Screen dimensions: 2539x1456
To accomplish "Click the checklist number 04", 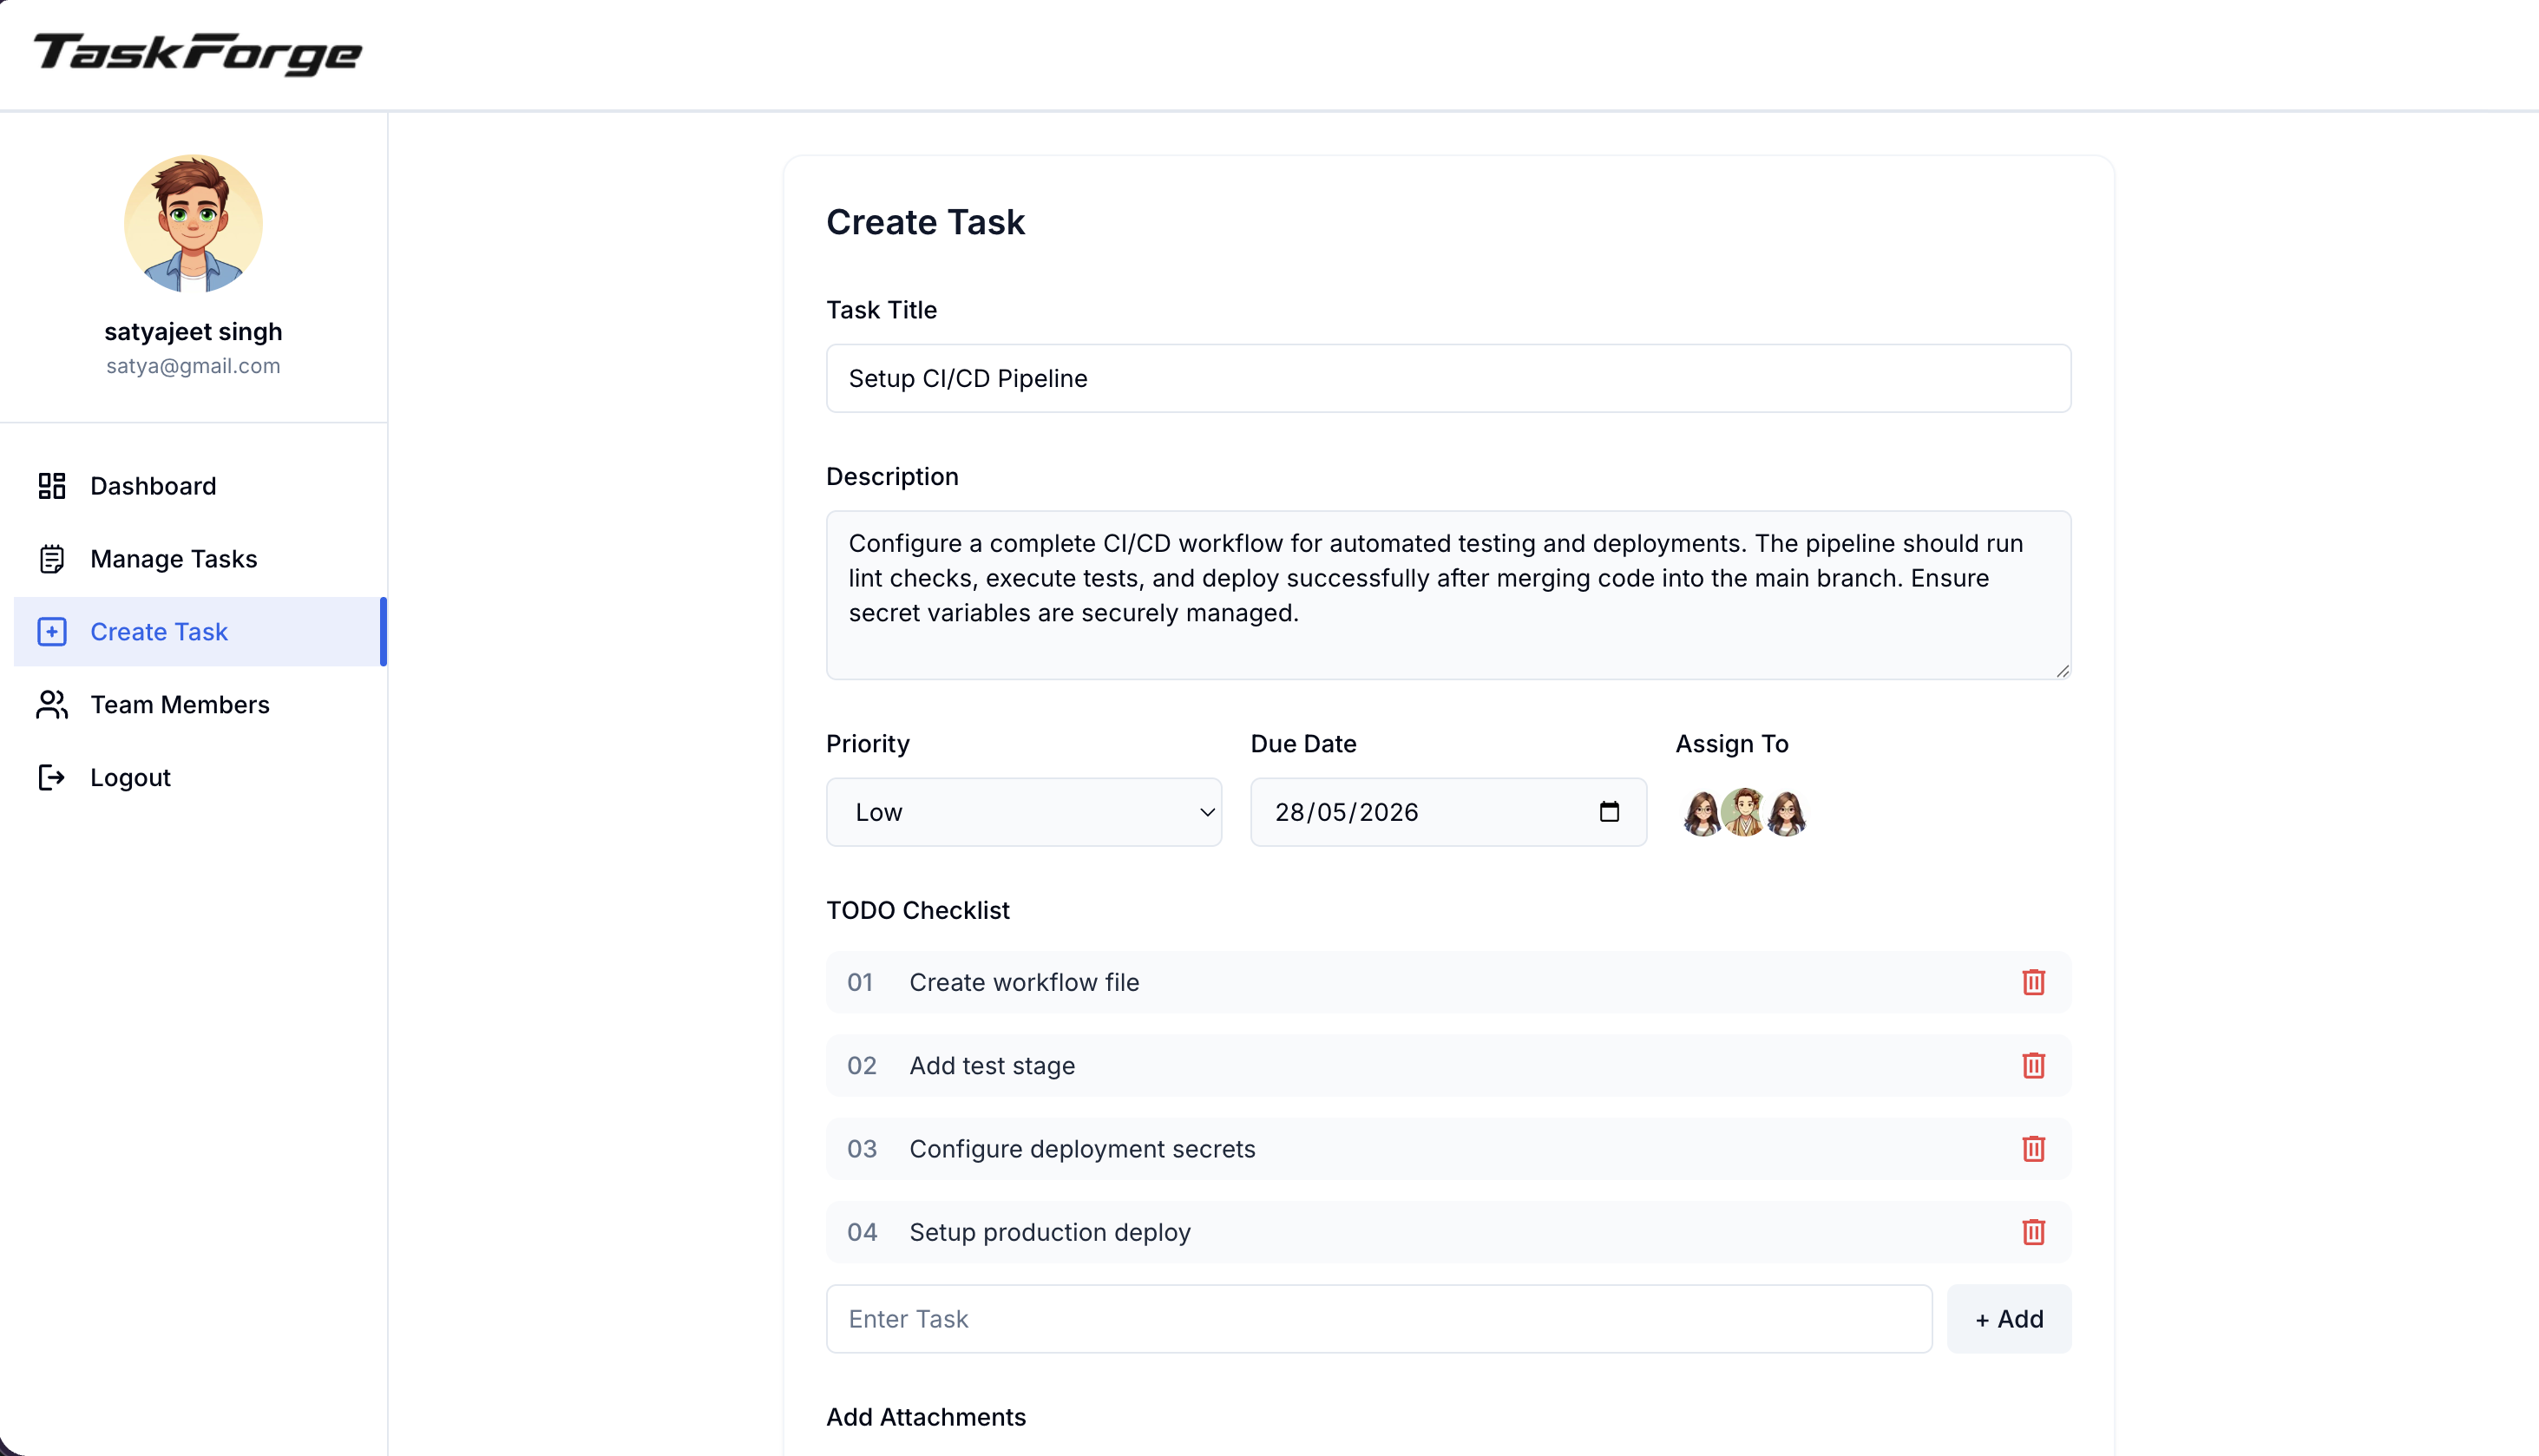I will pos(862,1232).
